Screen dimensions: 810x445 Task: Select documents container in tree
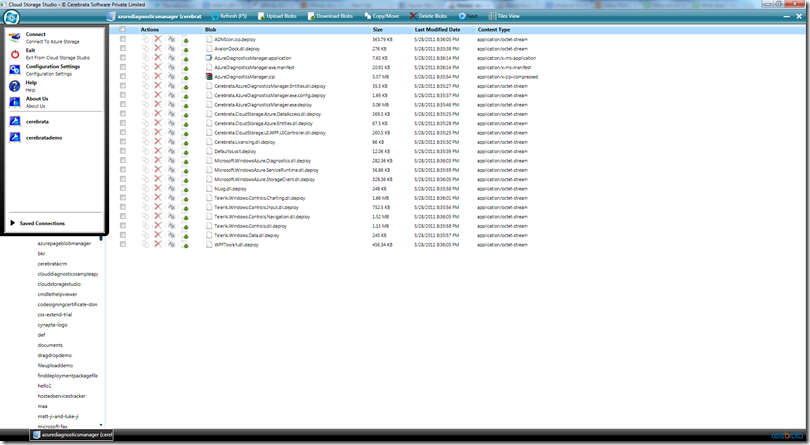coord(50,345)
